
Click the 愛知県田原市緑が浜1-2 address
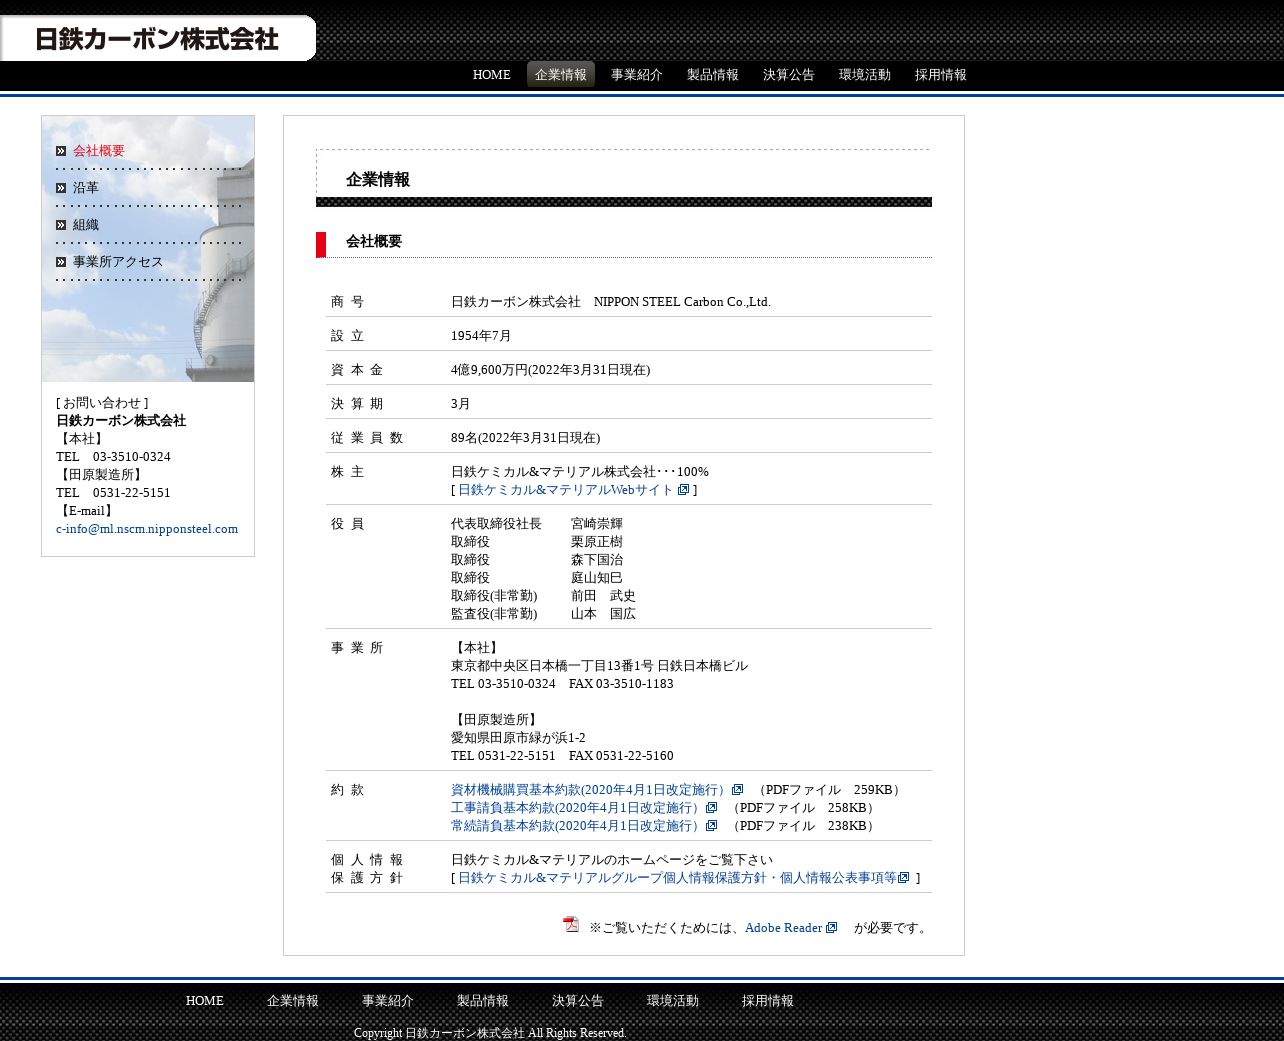coord(518,738)
